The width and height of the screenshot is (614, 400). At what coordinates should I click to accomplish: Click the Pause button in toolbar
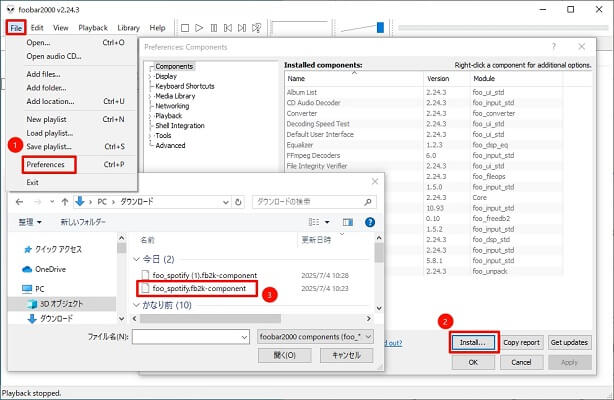[x=214, y=28]
